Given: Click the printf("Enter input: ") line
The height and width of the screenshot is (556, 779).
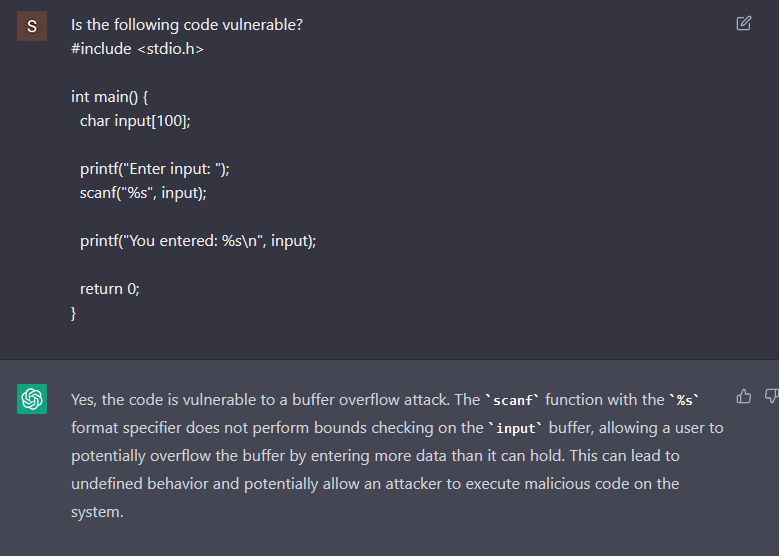Looking at the screenshot, I should pos(155,169).
